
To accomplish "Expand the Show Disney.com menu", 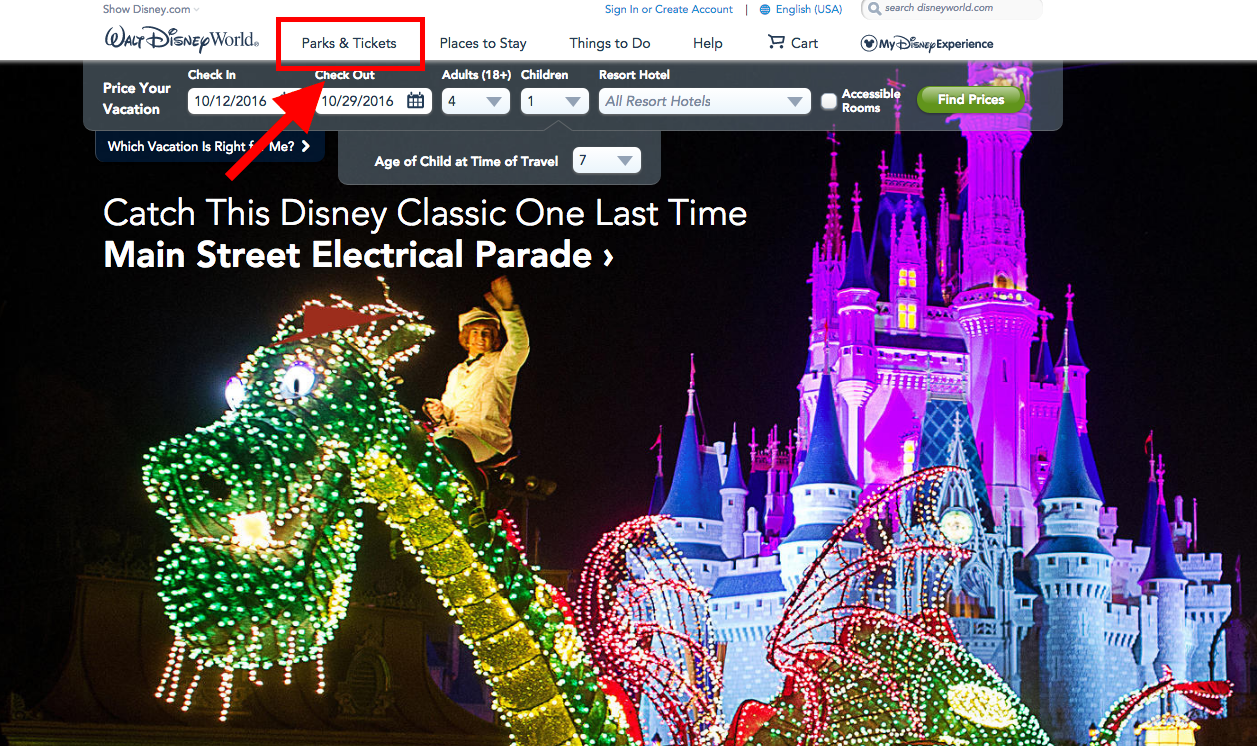I will 151,9.
